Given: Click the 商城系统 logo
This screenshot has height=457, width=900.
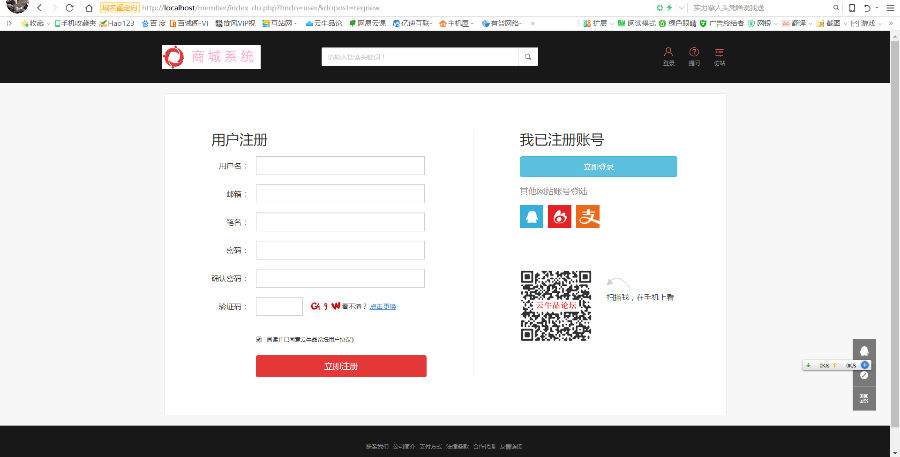Looking at the screenshot, I should (211, 57).
